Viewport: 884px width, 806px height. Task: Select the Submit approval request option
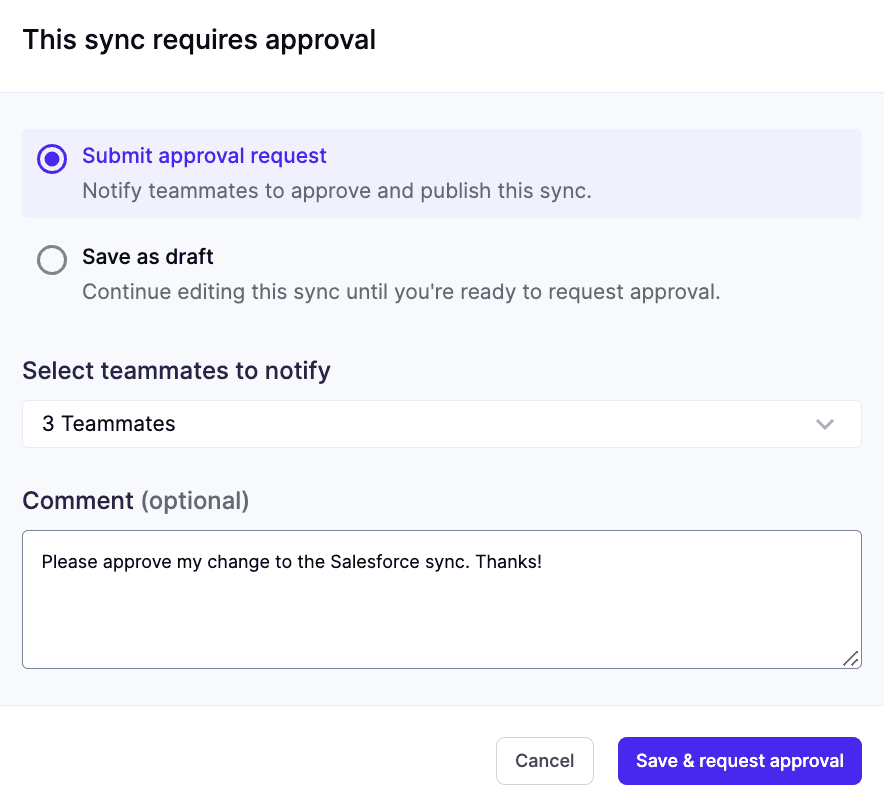[204, 156]
